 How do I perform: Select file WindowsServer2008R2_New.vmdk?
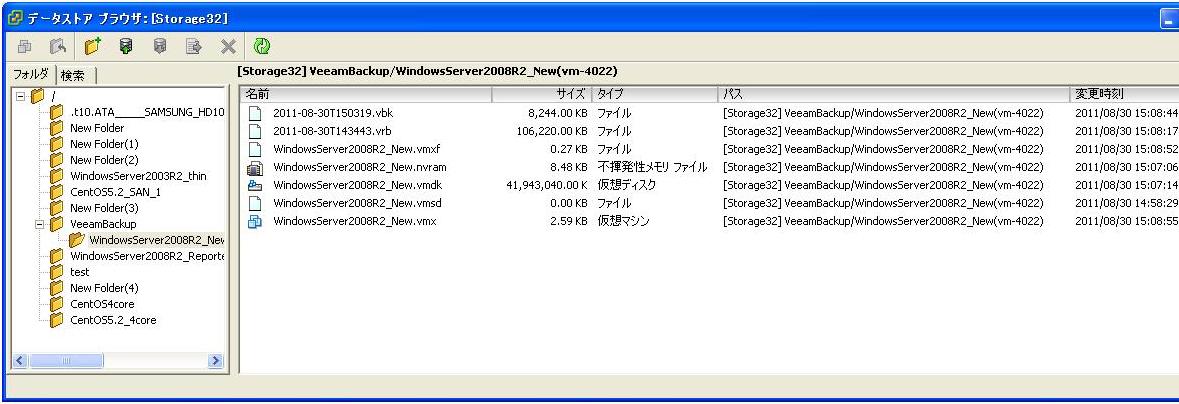(357, 185)
